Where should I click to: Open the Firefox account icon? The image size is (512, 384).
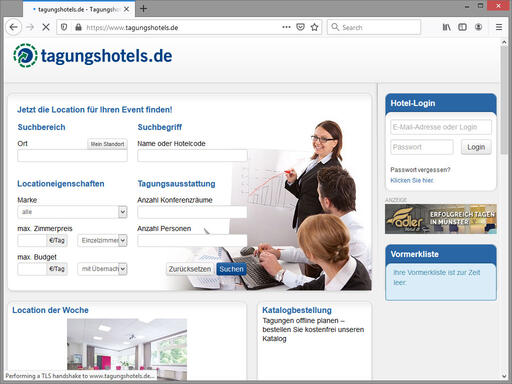[478, 27]
